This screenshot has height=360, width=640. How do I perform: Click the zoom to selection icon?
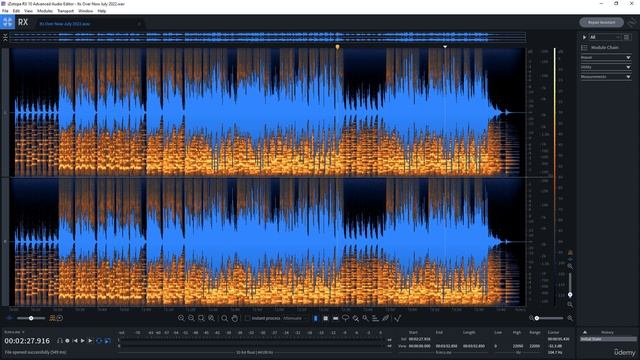click(201, 318)
